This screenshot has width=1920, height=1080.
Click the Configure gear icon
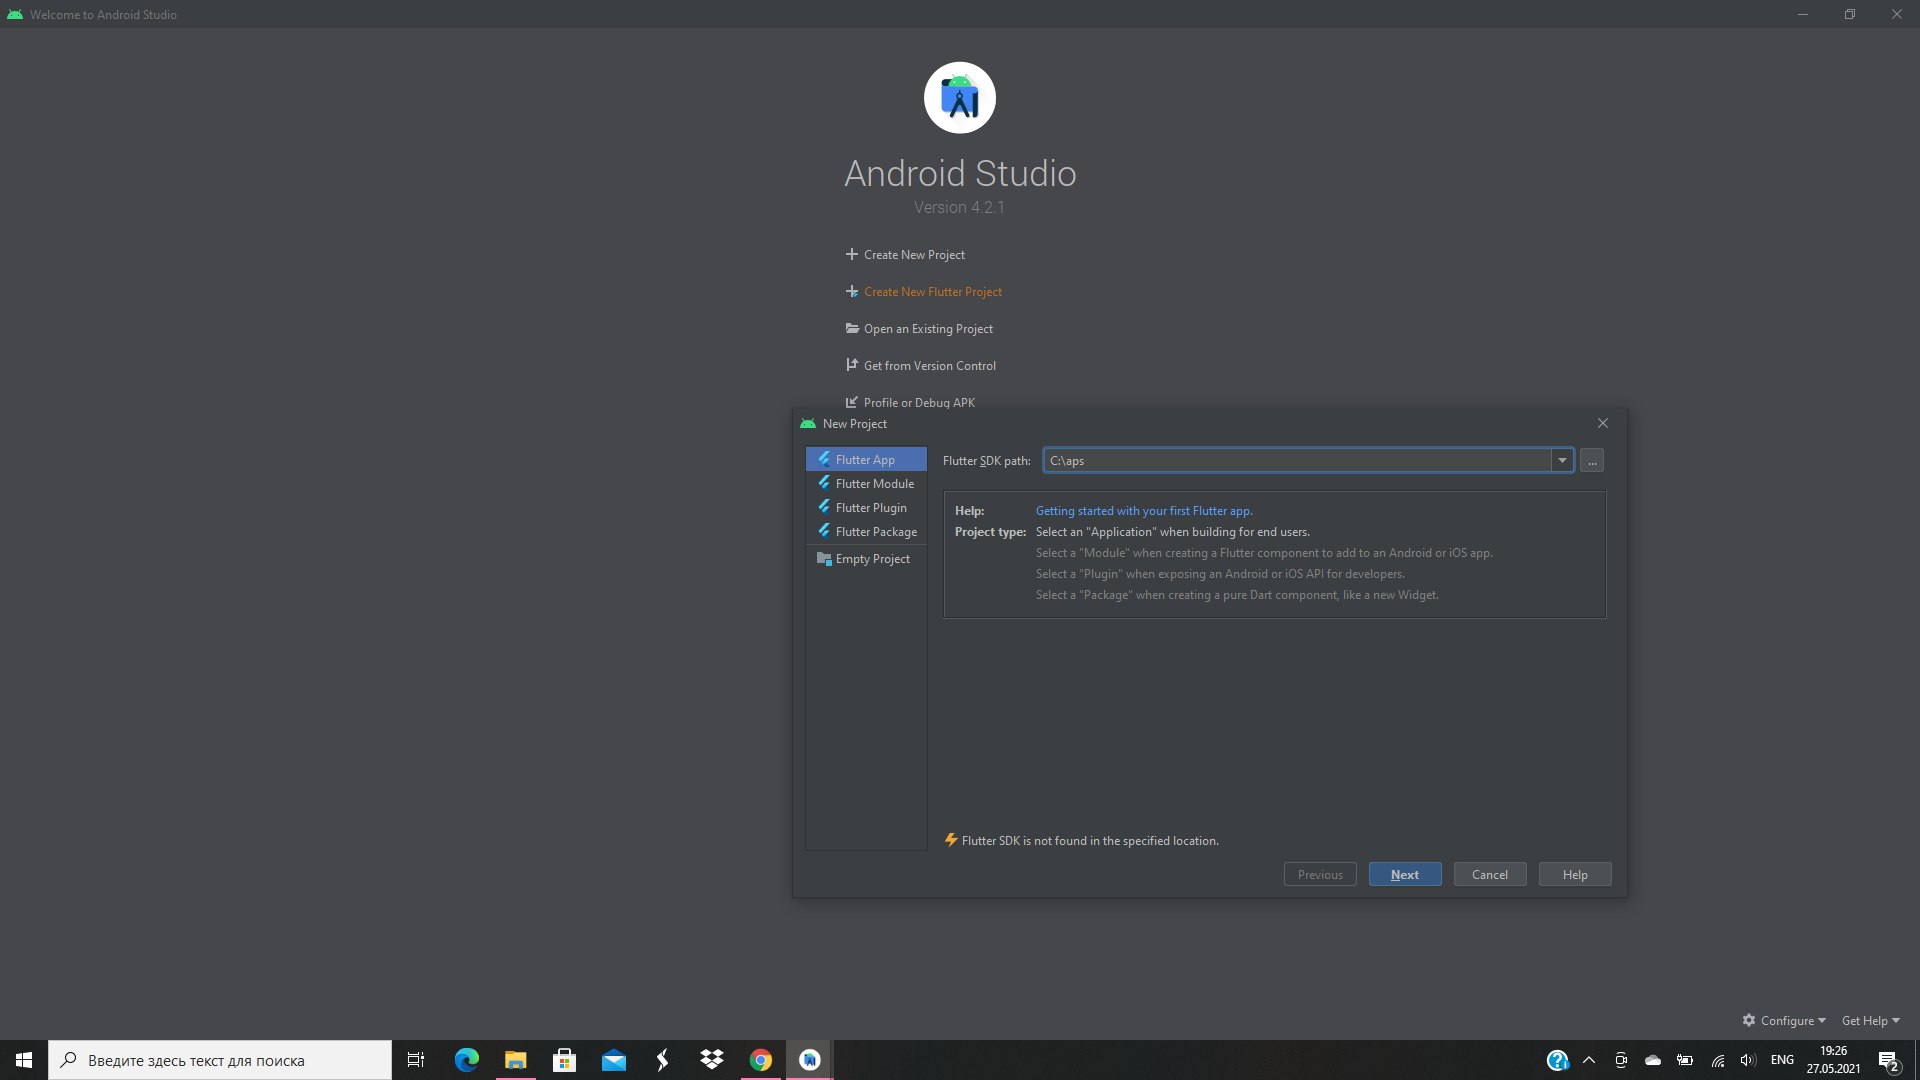tap(1749, 1020)
